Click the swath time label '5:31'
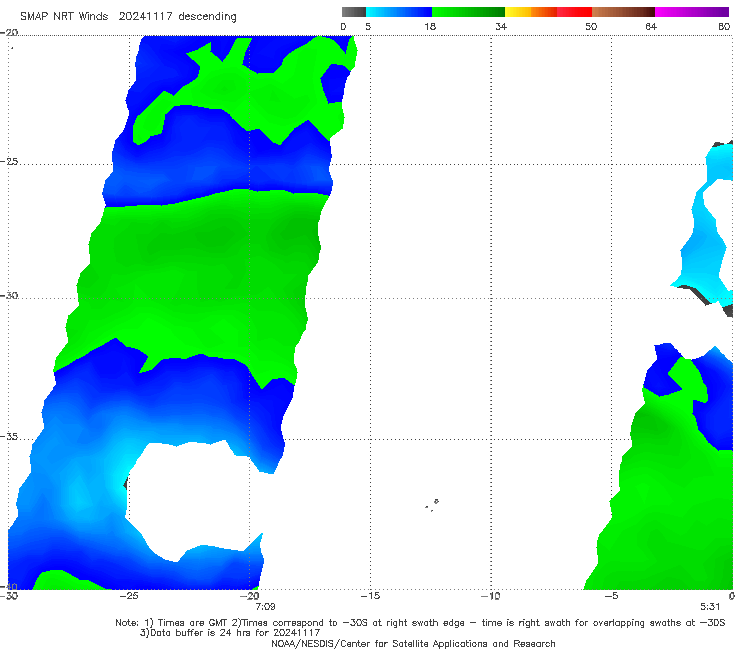 [x=710, y=607]
